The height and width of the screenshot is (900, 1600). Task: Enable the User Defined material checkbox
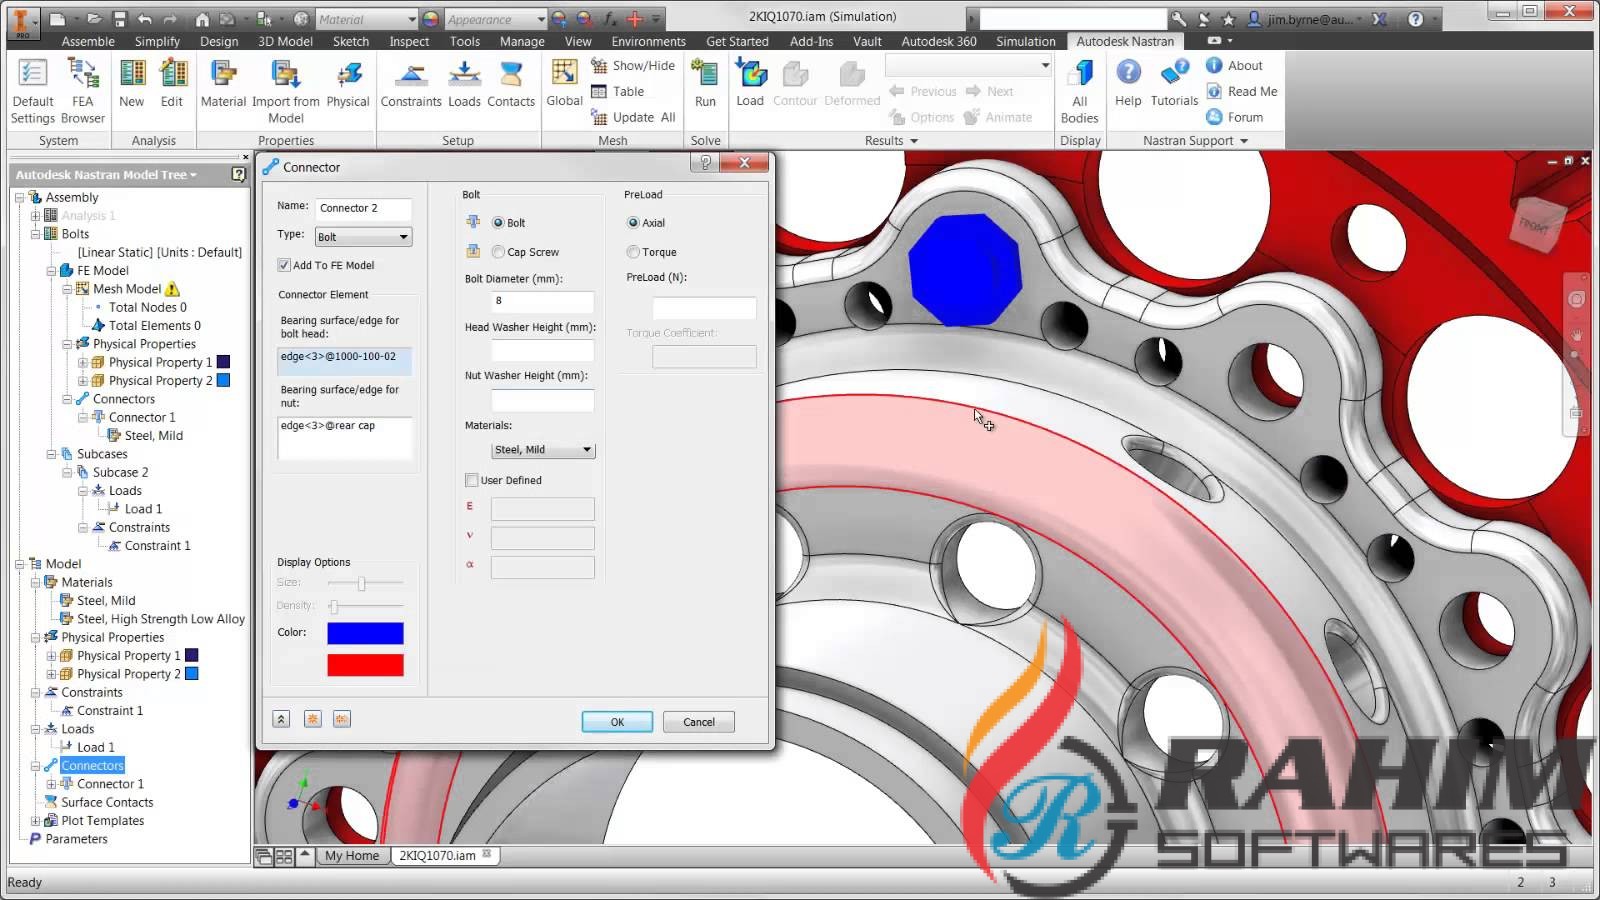click(x=472, y=480)
